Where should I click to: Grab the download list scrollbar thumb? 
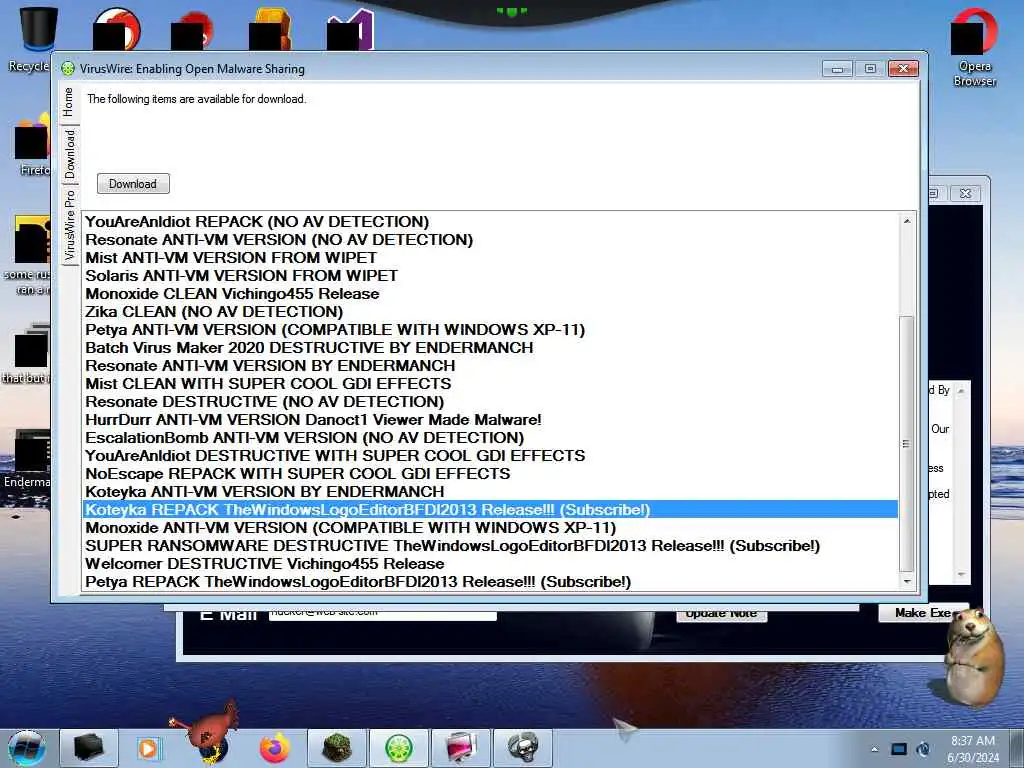(x=906, y=444)
